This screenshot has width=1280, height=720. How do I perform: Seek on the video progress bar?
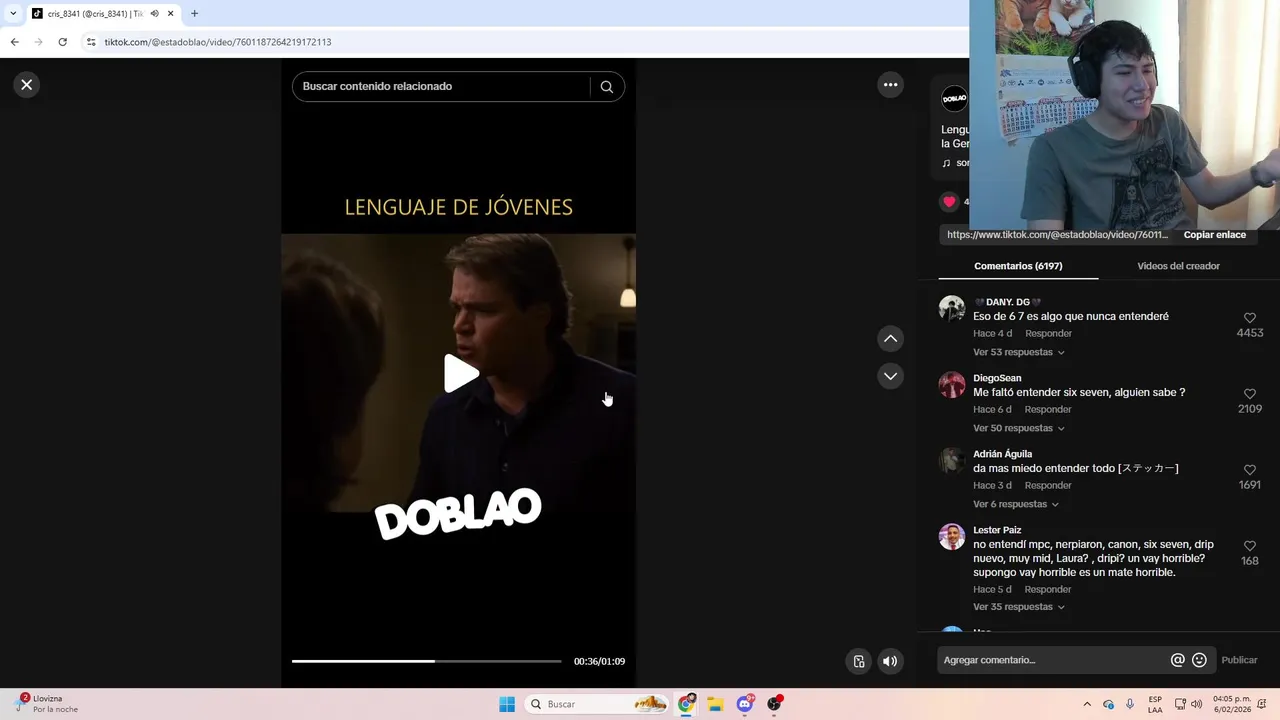[x=426, y=661]
